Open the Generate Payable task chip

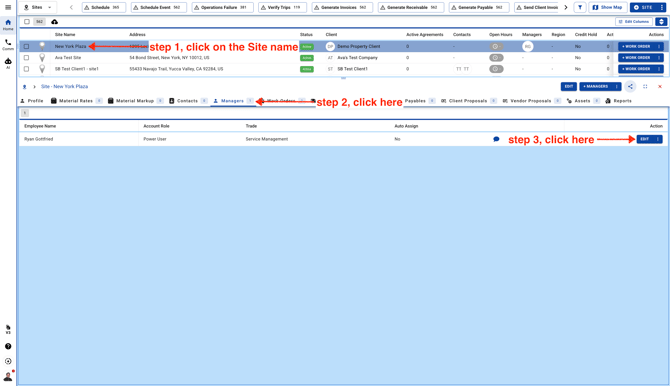point(479,7)
